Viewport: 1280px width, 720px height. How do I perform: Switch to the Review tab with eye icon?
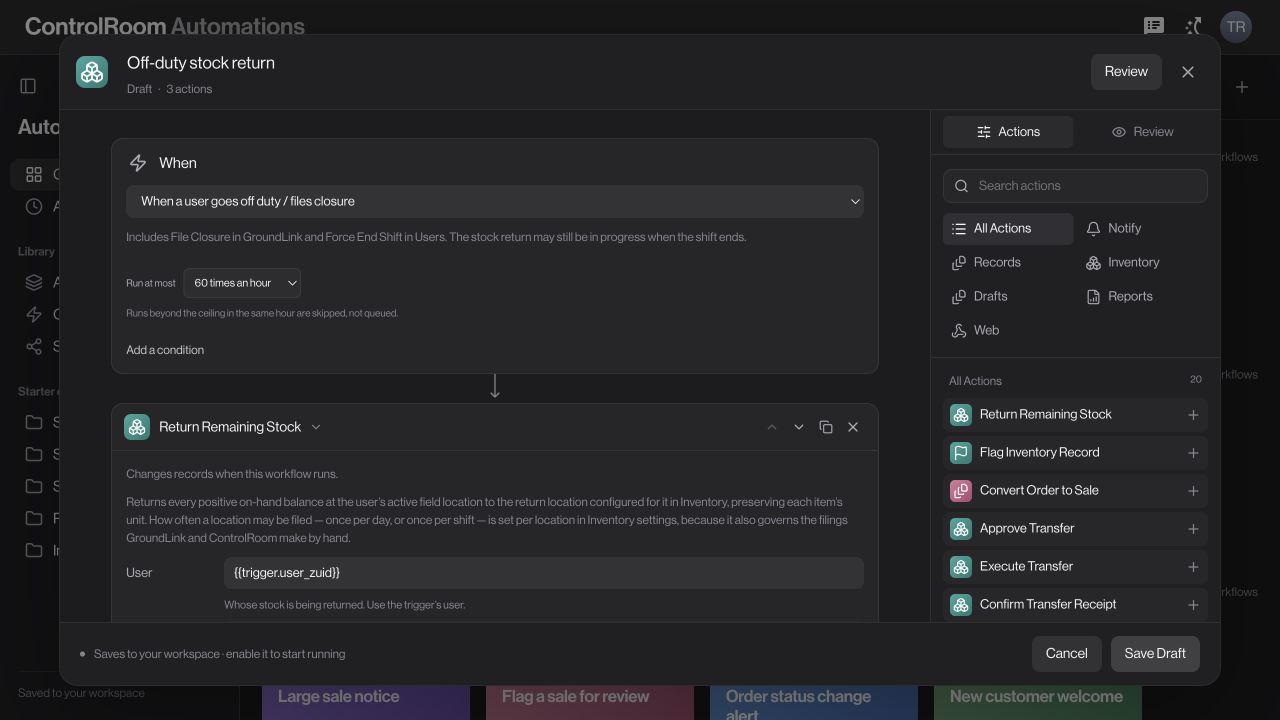pyautogui.click(x=1142, y=132)
